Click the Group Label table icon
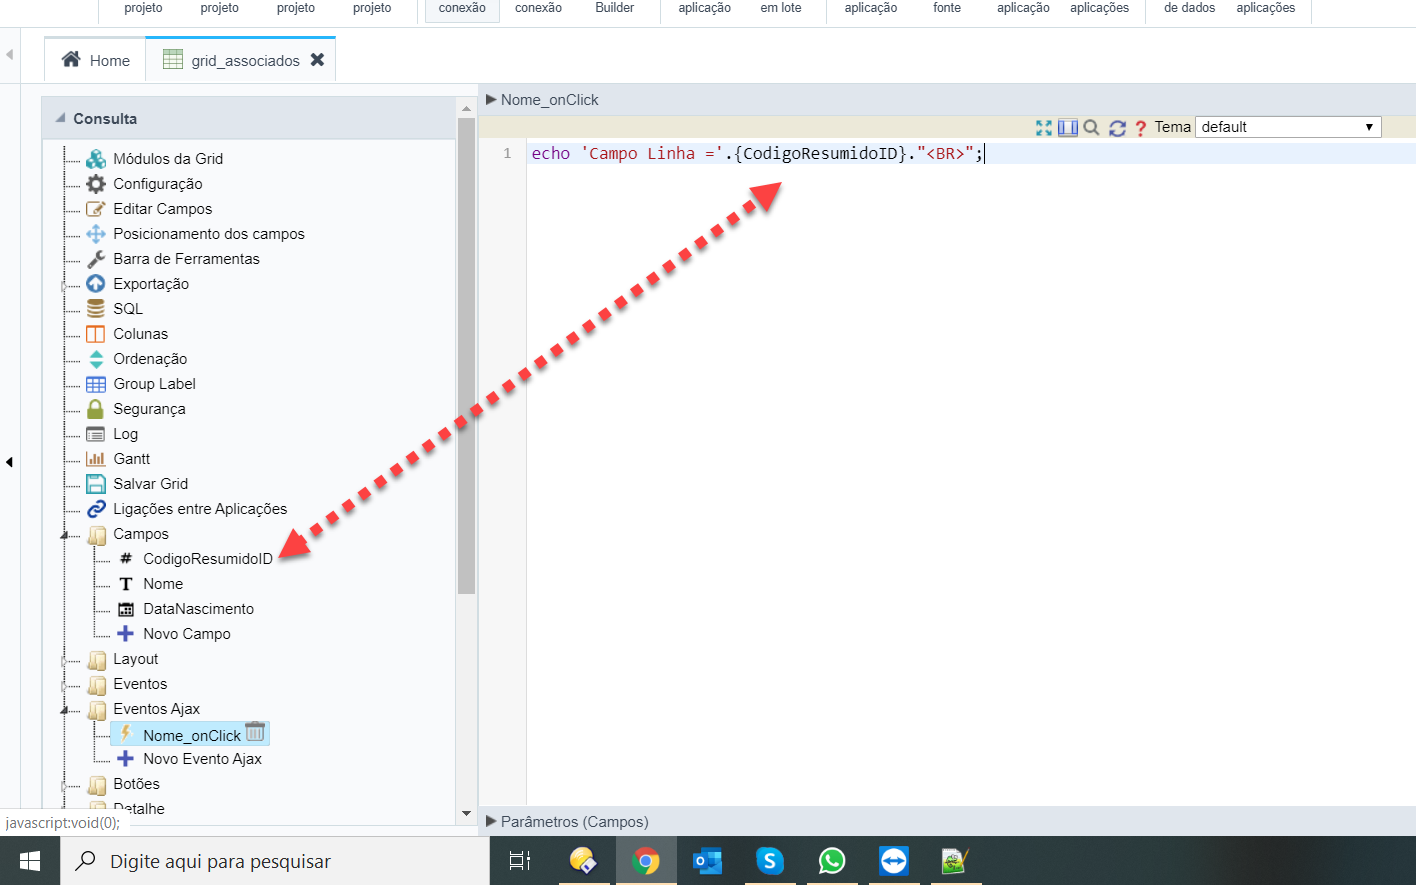 (x=96, y=384)
